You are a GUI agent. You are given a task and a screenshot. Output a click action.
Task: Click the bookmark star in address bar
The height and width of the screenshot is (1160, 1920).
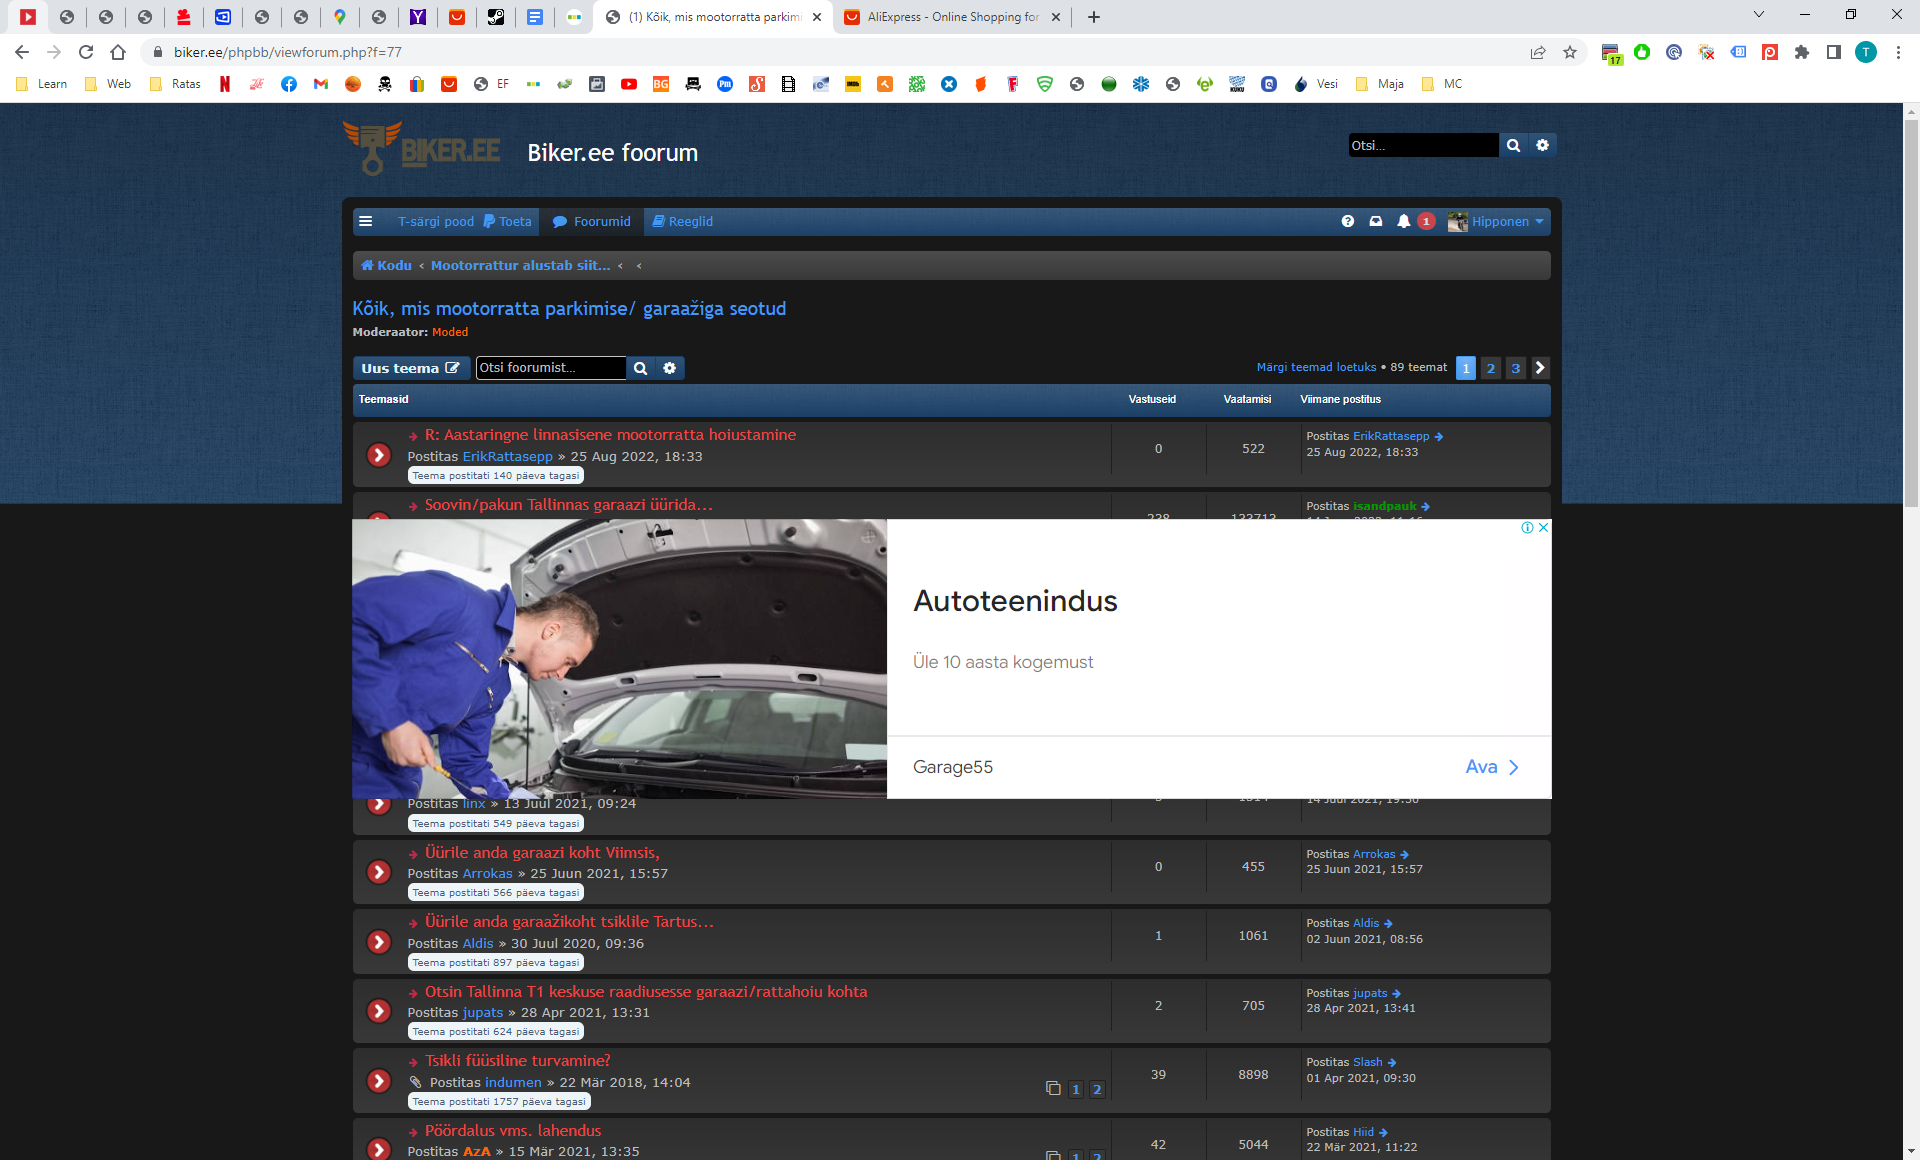pyautogui.click(x=1570, y=52)
